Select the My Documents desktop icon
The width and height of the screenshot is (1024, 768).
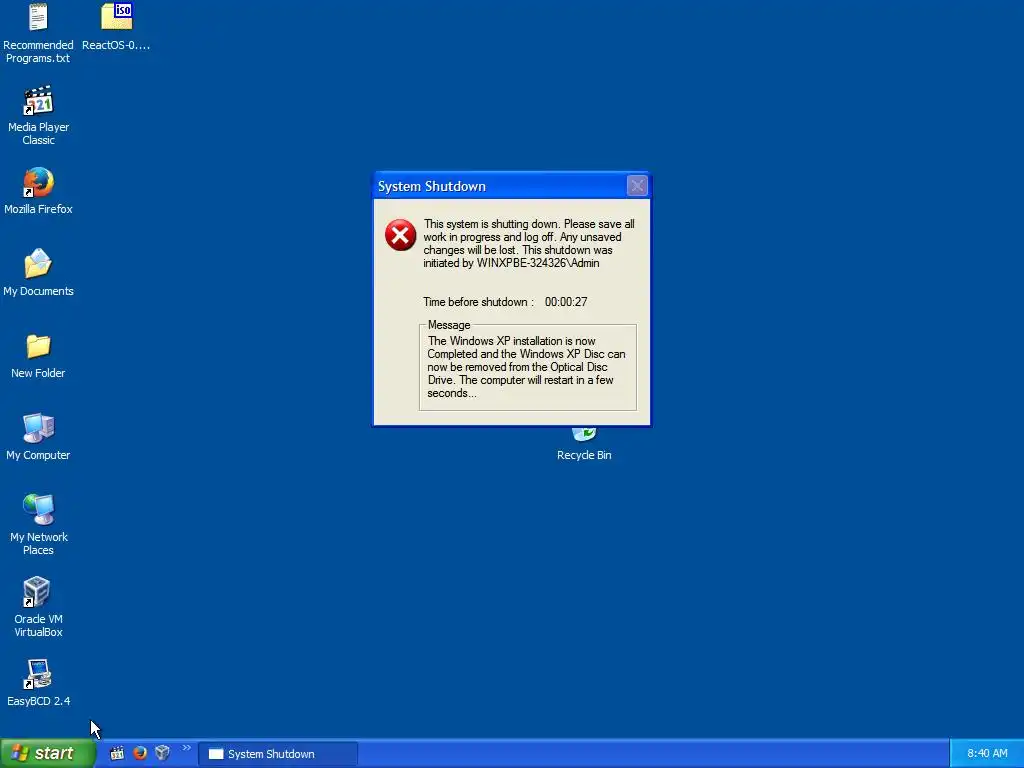pyautogui.click(x=38, y=273)
